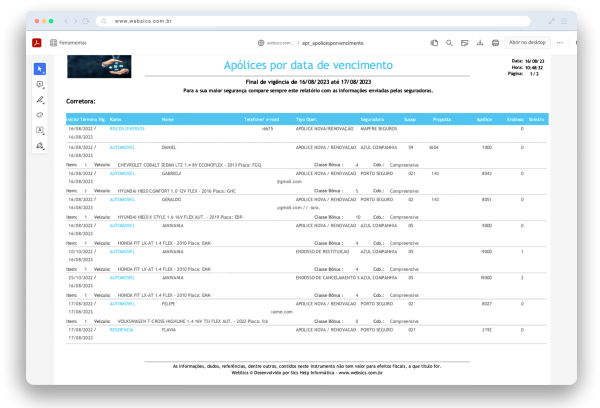This screenshot has height=408, width=600.
Task: Click the name FLAVIA
Action: (x=169, y=330)
